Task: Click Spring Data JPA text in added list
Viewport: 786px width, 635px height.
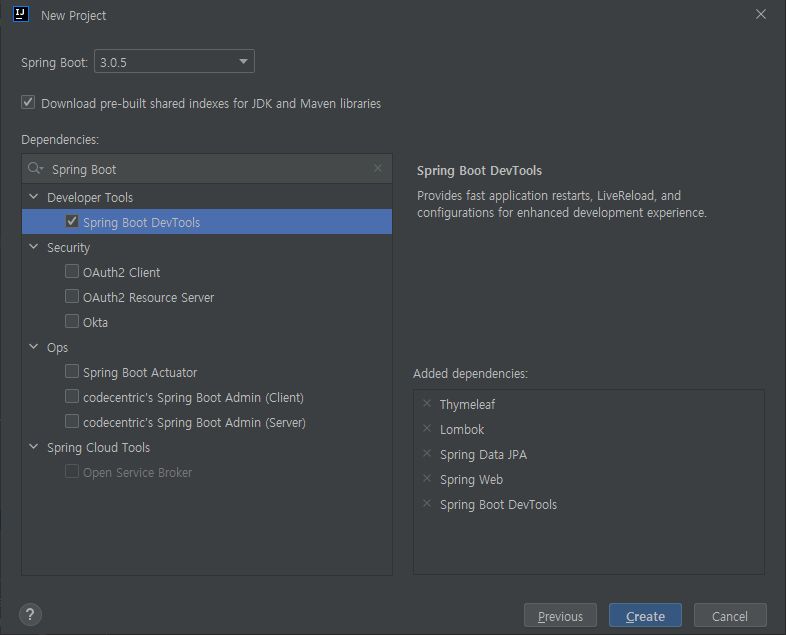Action: coord(484,455)
